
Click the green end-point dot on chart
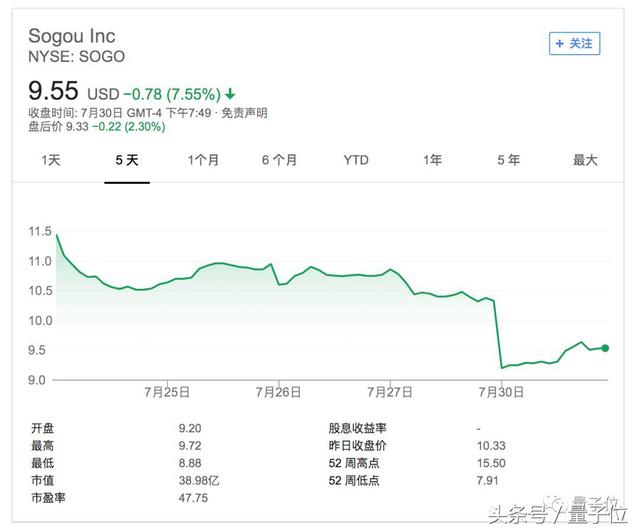click(605, 348)
